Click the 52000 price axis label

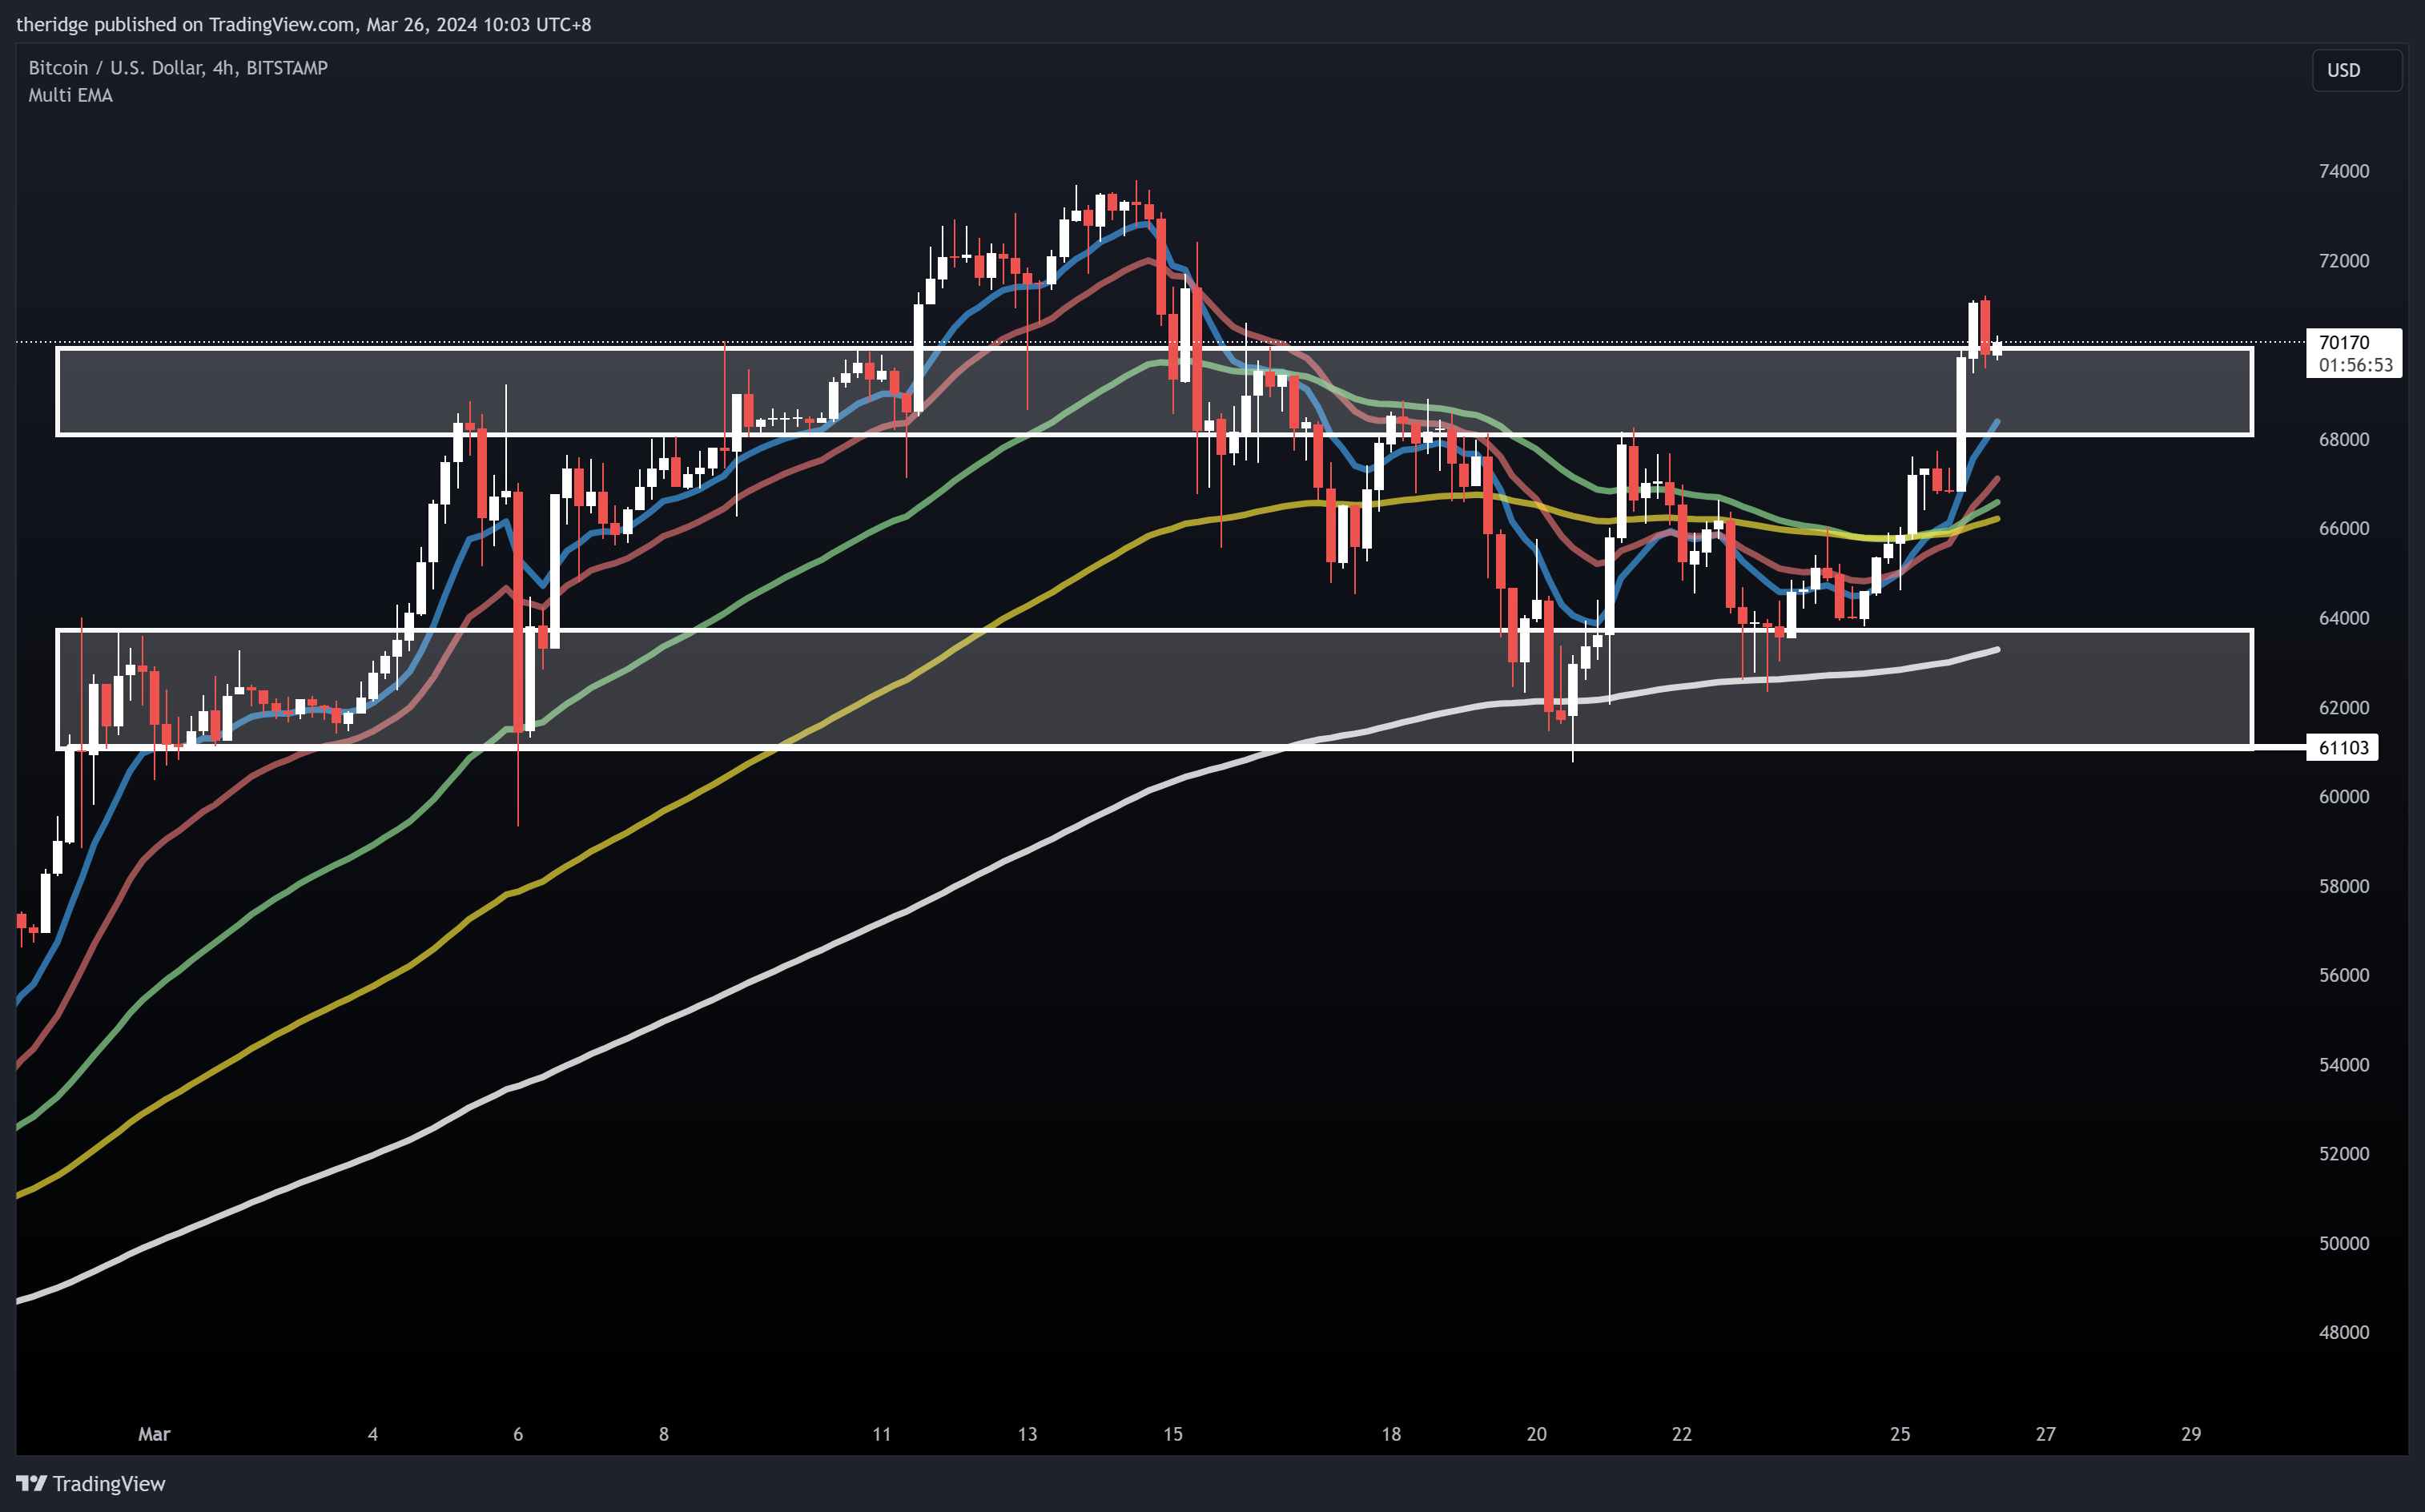[x=2343, y=1153]
